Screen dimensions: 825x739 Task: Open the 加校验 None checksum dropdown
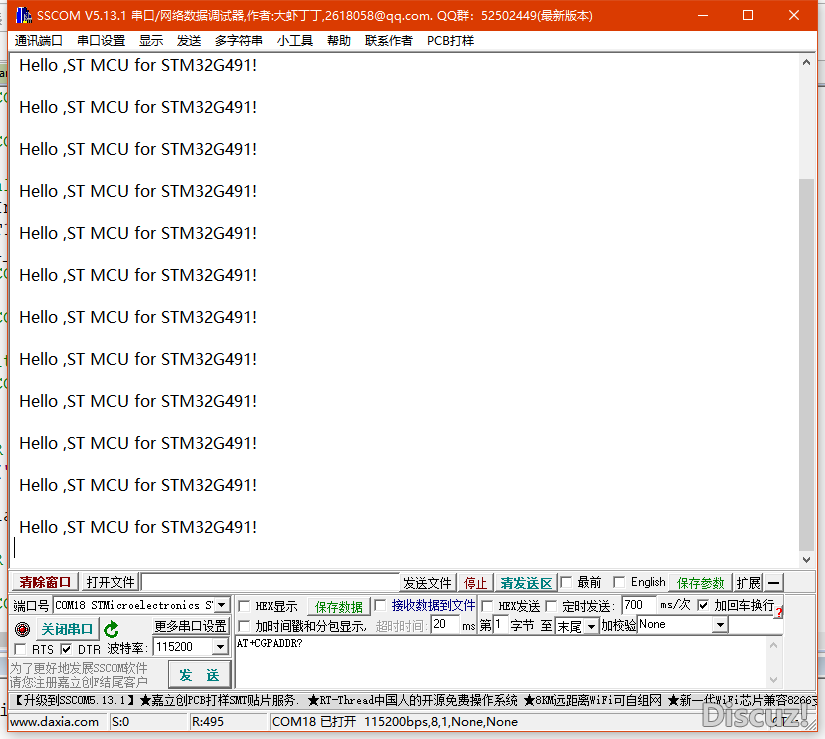pyautogui.click(x=720, y=625)
